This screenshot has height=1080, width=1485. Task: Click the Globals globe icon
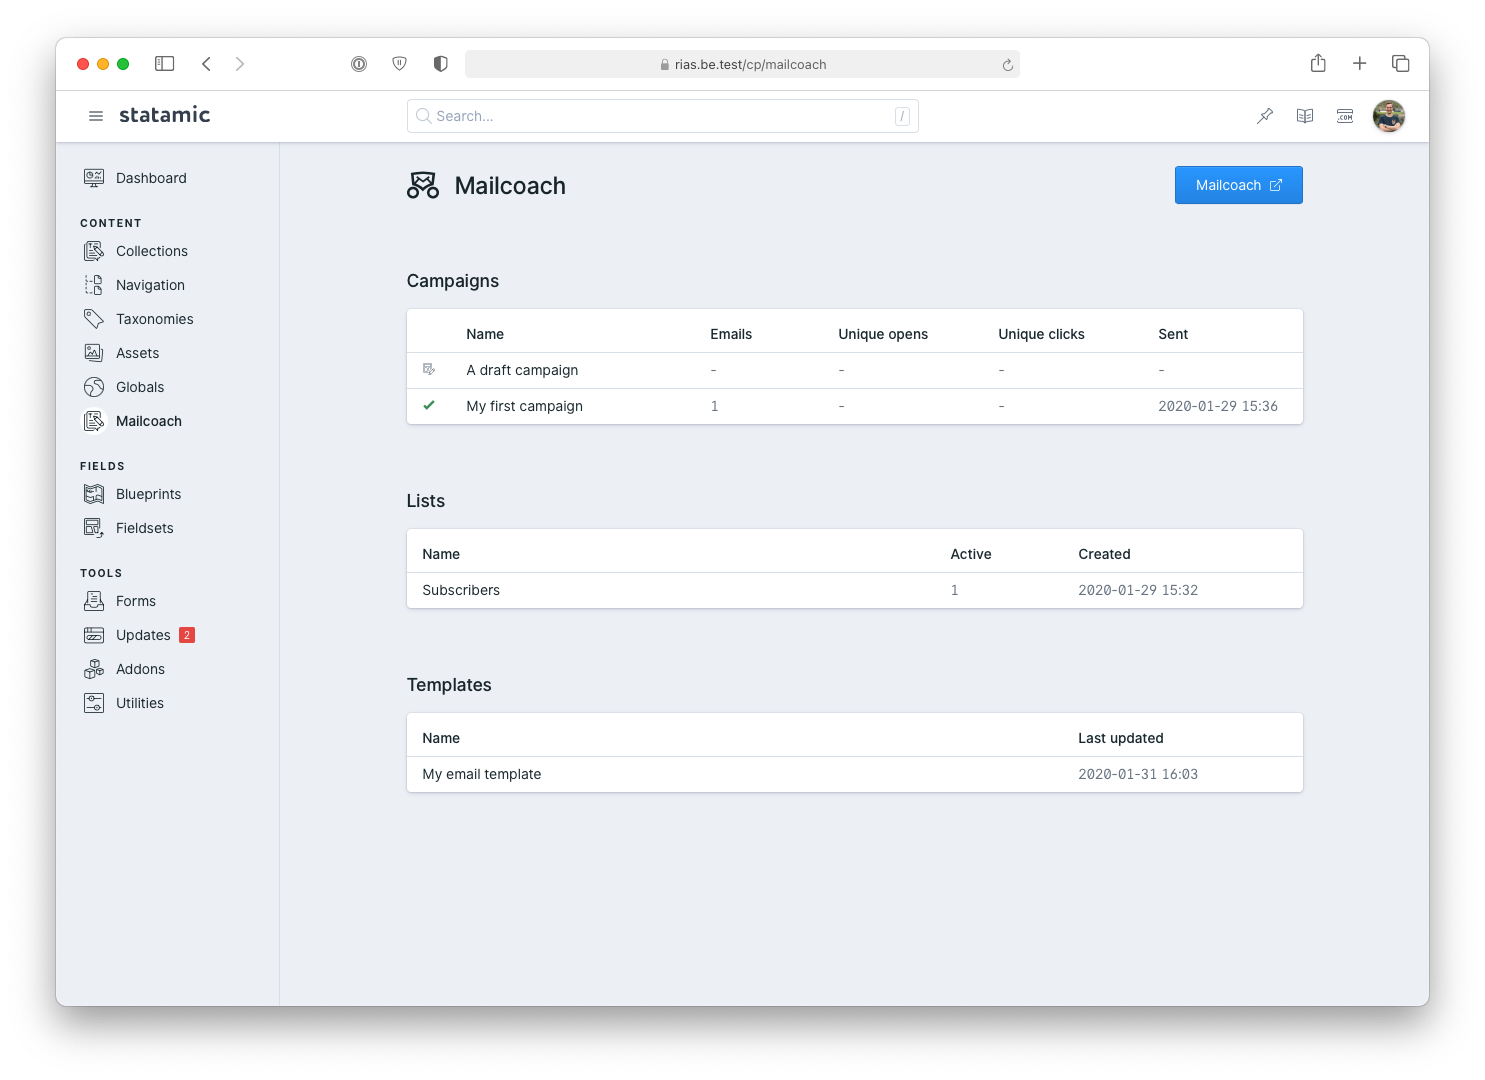(x=94, y=387)
